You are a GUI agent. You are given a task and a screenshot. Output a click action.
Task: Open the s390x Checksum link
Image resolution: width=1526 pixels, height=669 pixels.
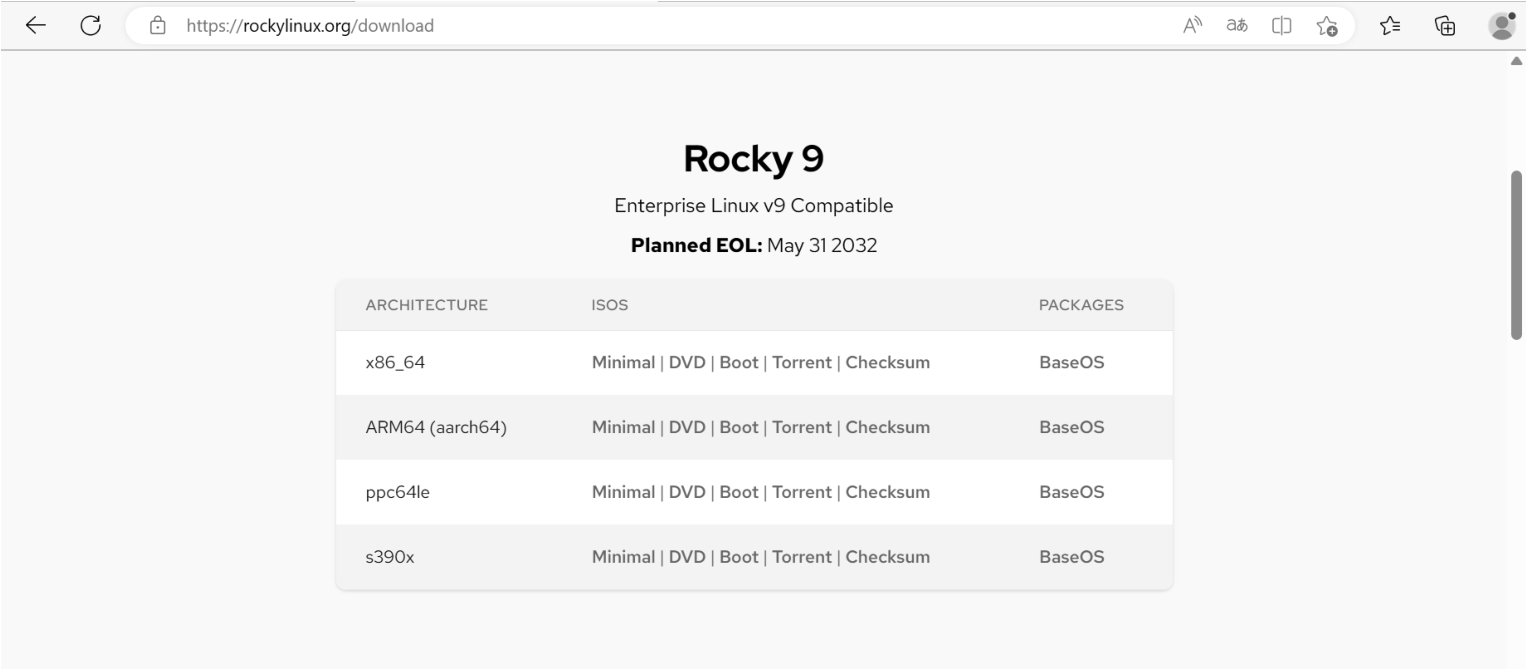887,557
